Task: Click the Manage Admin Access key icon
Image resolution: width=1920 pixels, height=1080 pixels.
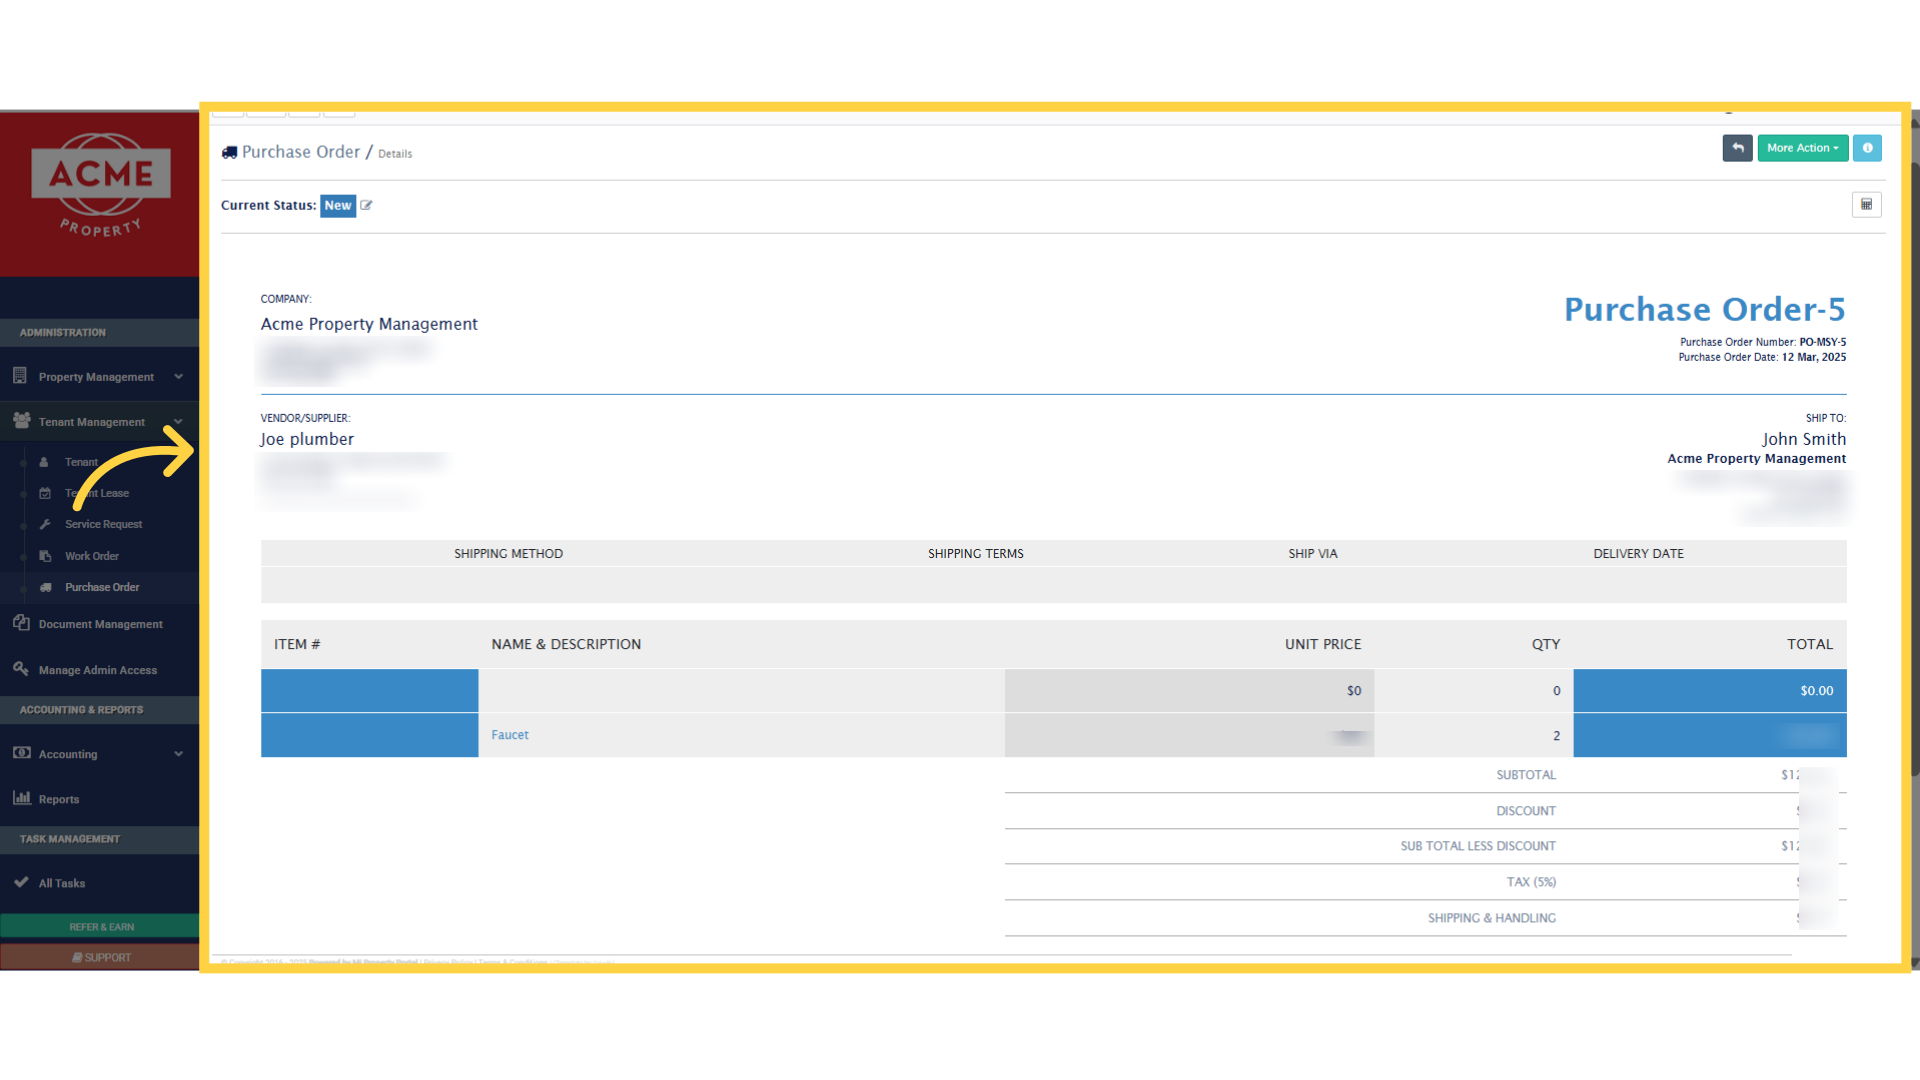Action: tap(21, 669)
